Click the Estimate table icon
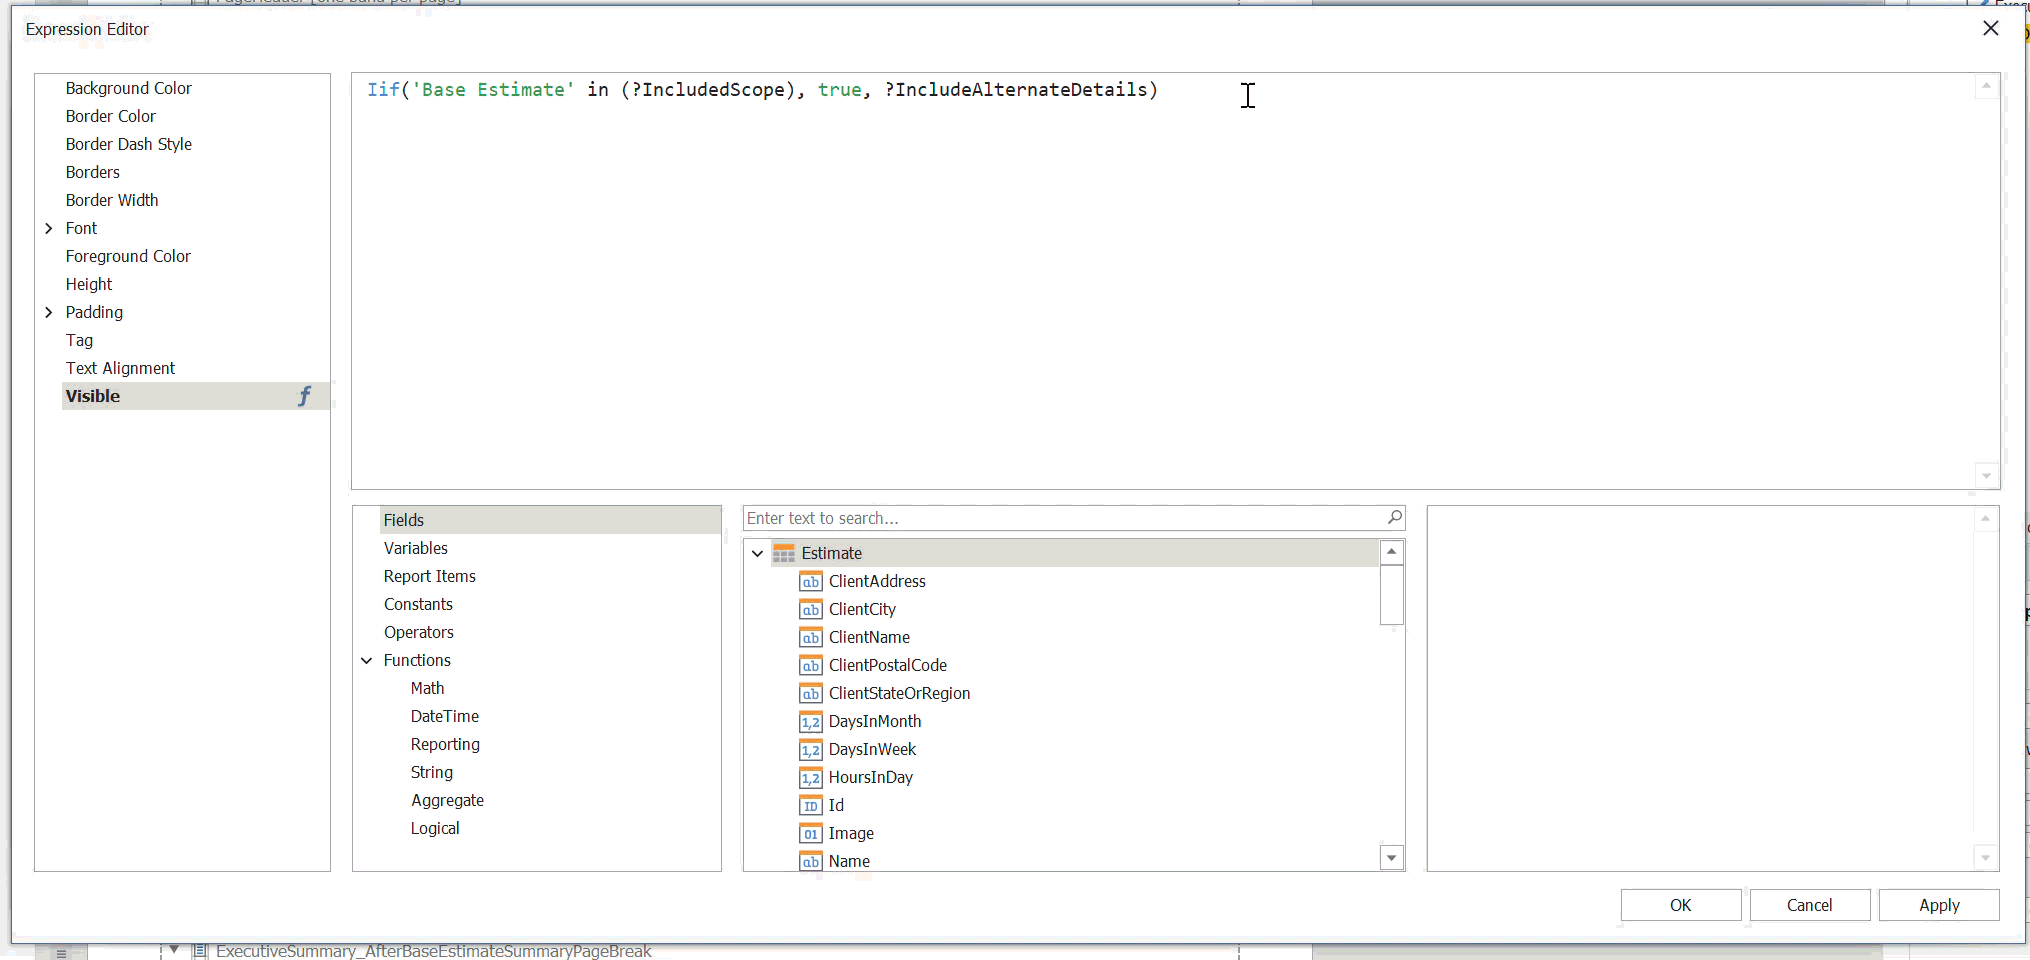 pyautogui.click(x=784, y=553)
